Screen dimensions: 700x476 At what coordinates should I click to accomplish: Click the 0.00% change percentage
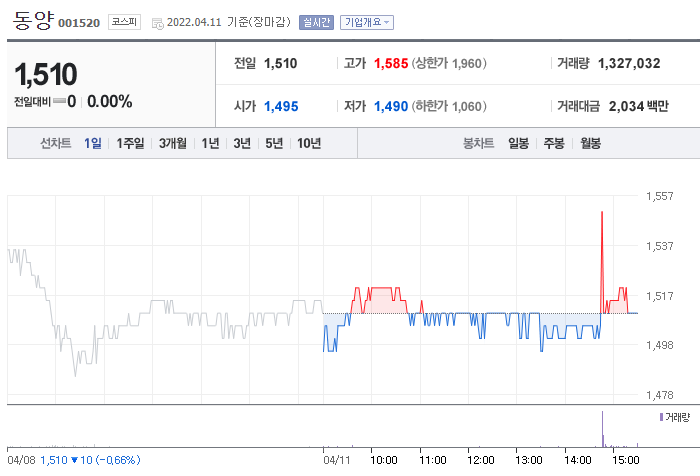click(x=109, y=101)
